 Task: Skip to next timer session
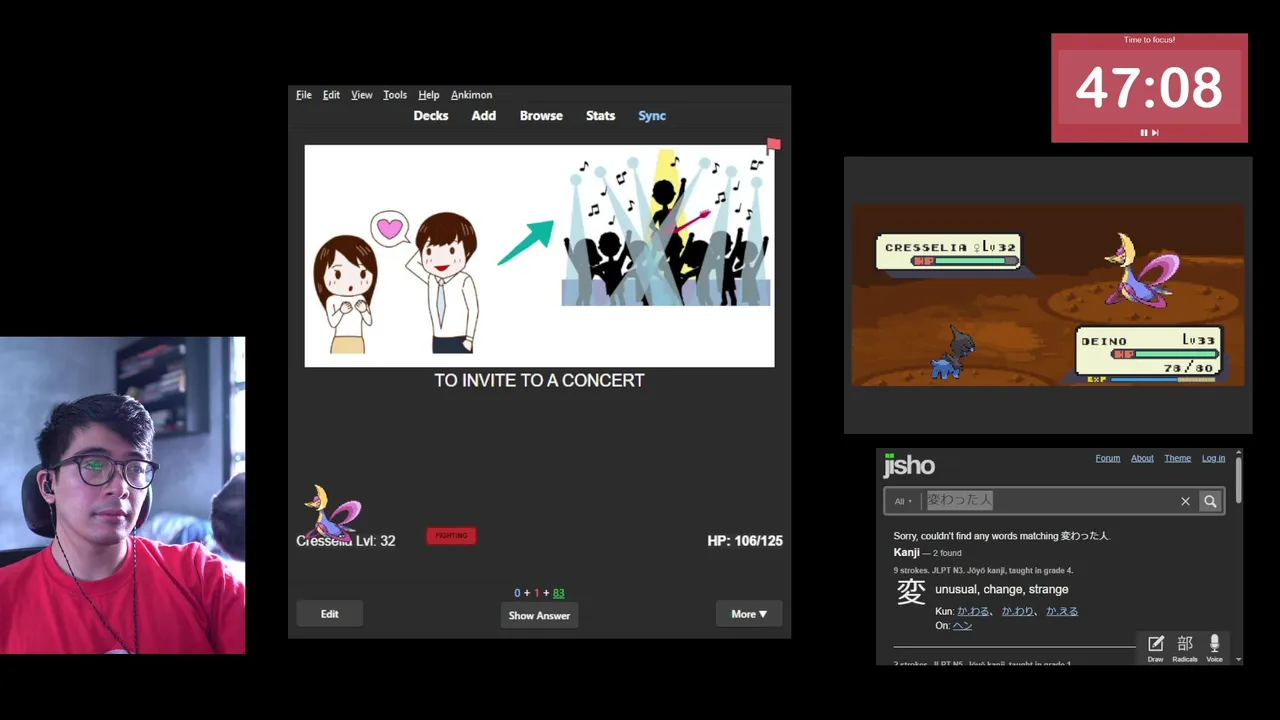coord(1155,132)
